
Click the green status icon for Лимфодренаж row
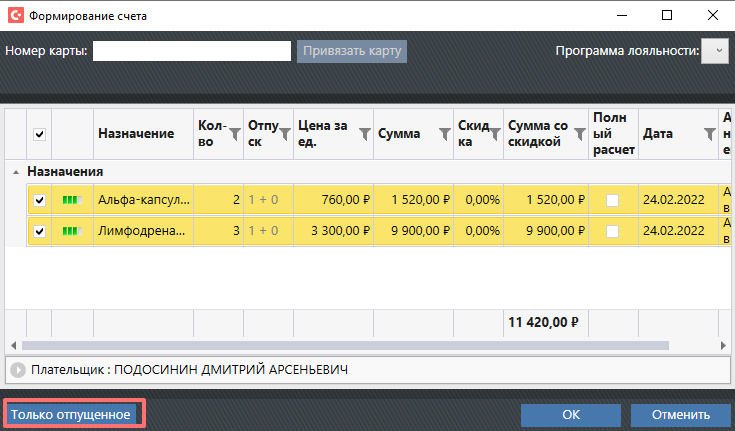tap(71, 232)
